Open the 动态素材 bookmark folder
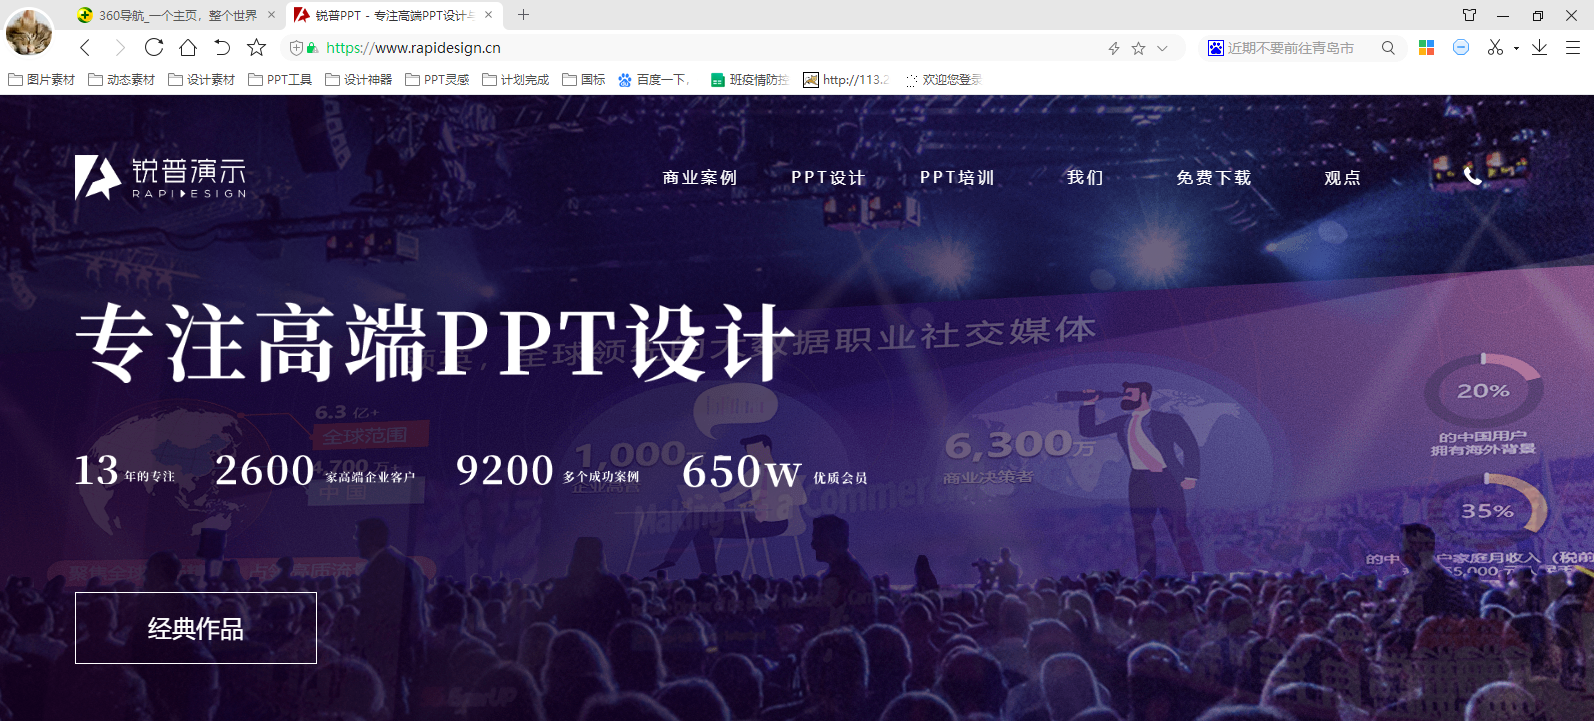The image size is (1594, 721). pyautogui.click(x=122, y=80)
